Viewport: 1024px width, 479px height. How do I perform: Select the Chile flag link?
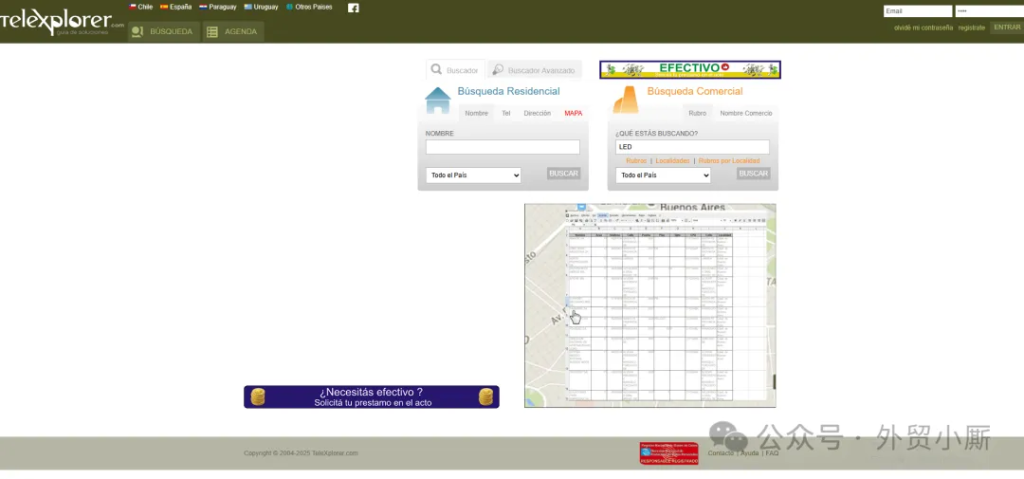141,7
